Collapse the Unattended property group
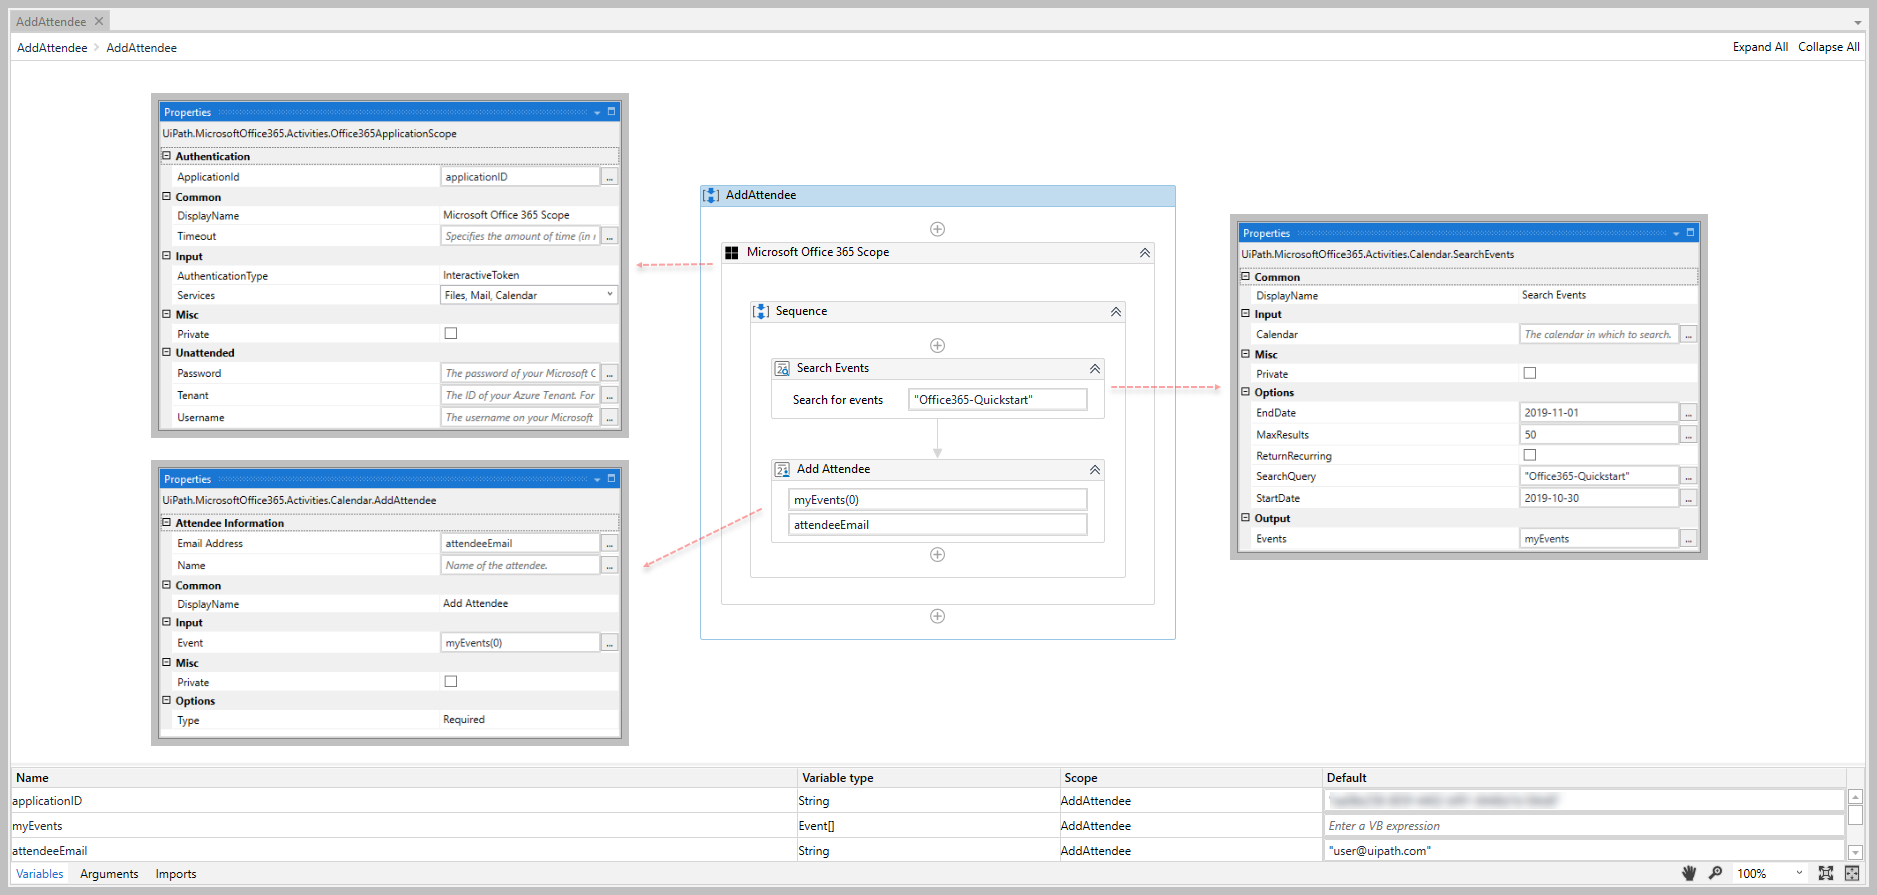Screen dimensions: 1877x895 pyautogui.click(x=167, y=352)
